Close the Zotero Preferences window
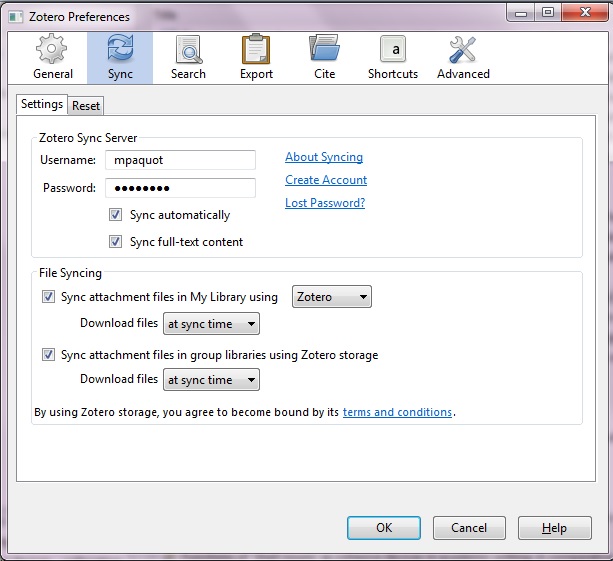The image size is (613, 561). 585,13
